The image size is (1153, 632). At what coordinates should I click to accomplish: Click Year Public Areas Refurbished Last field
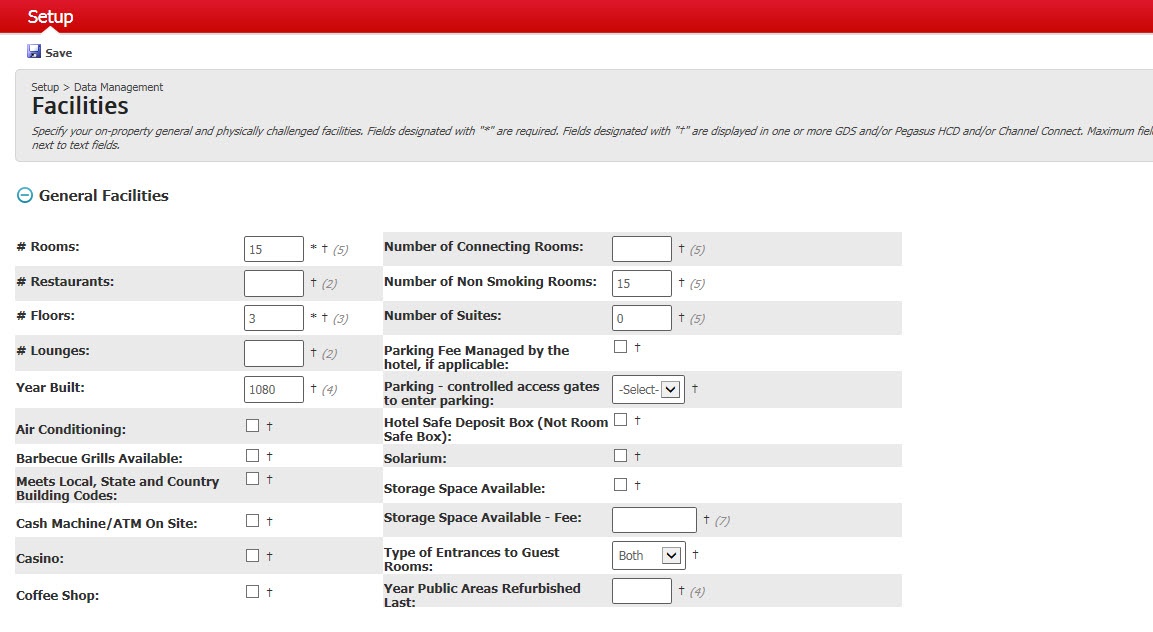tap(641, 591)
